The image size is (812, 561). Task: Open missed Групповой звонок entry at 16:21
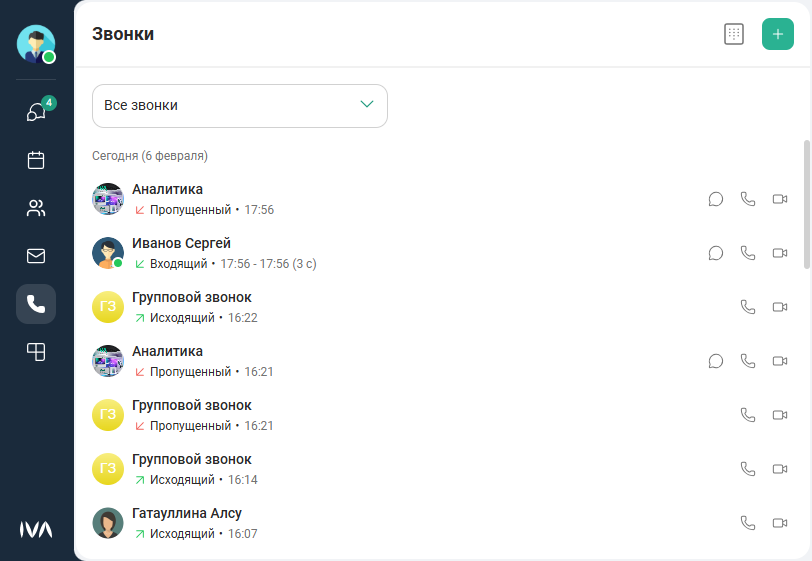[300, 415]
